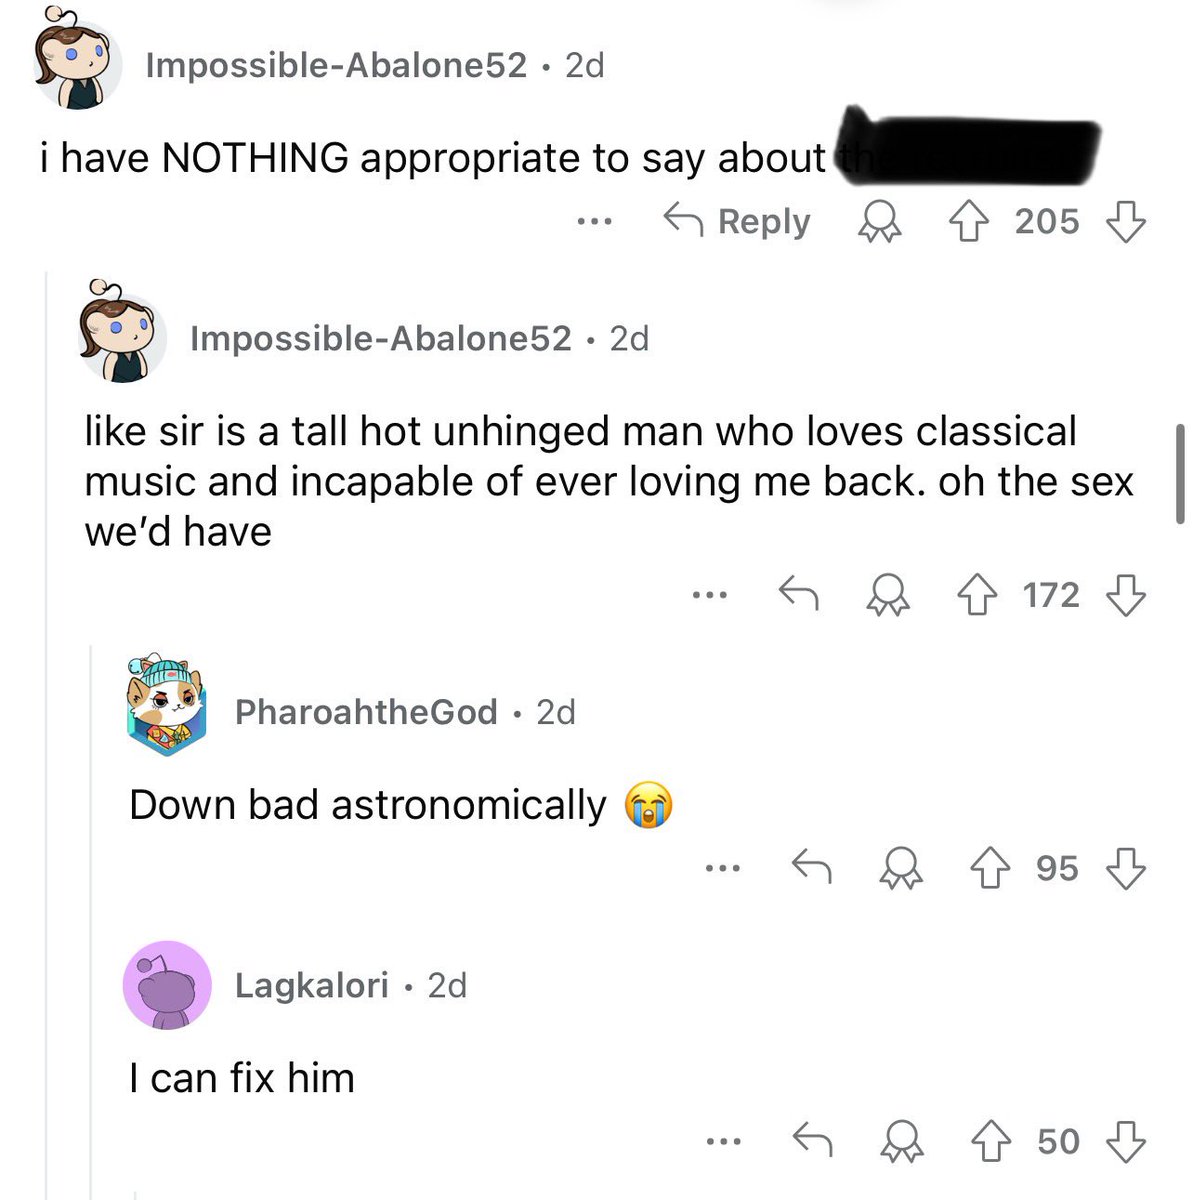This screenshot has height=1200, width=1193.
Task: Click the vertical scrollbar handle
Action: pyautogui.click(x=1180, y=473)
